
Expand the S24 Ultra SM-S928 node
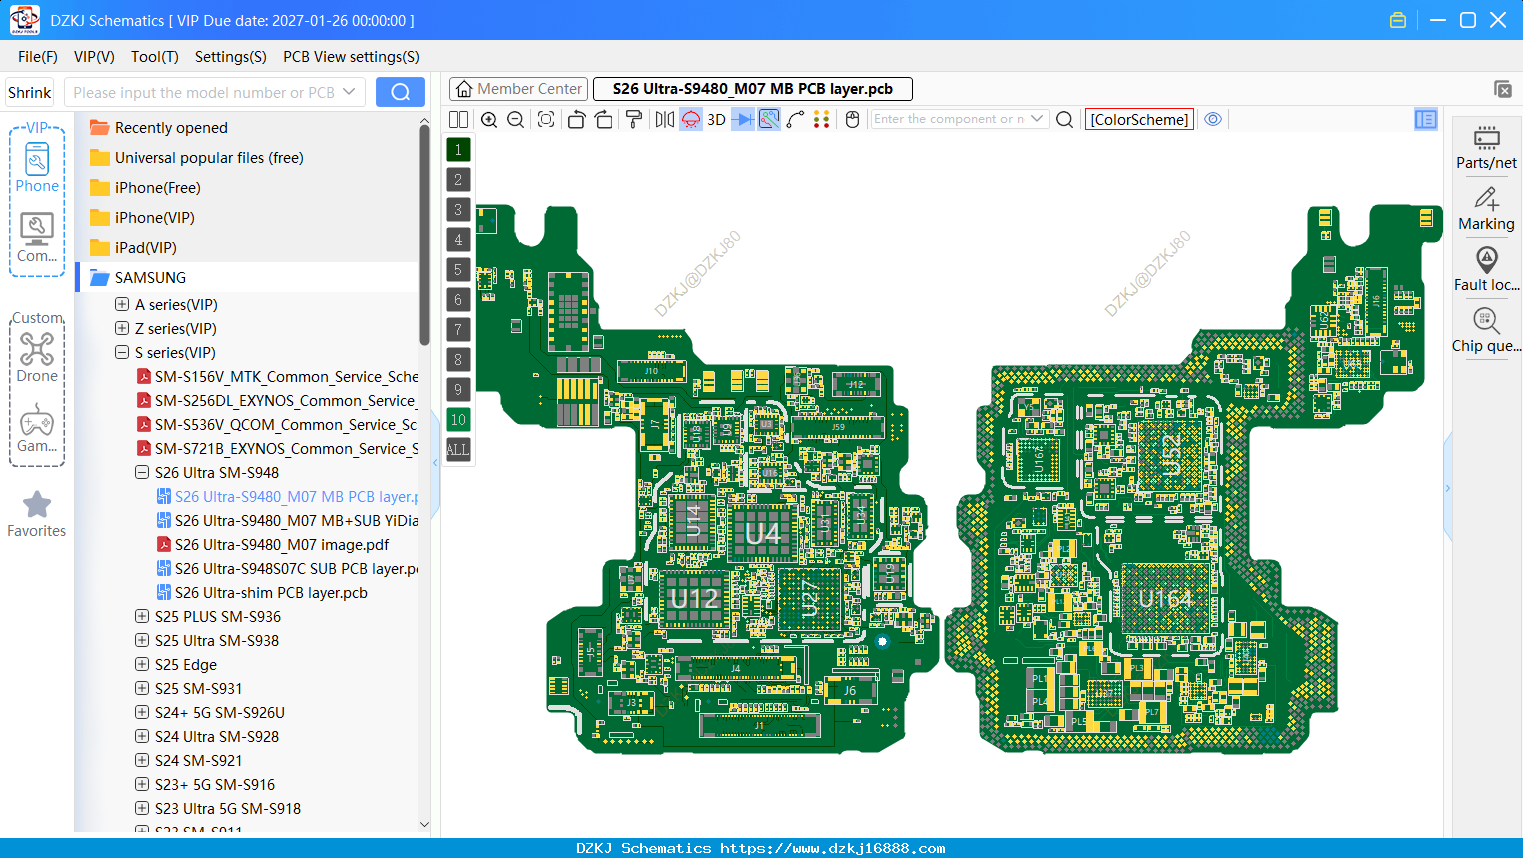click(142, 736)
